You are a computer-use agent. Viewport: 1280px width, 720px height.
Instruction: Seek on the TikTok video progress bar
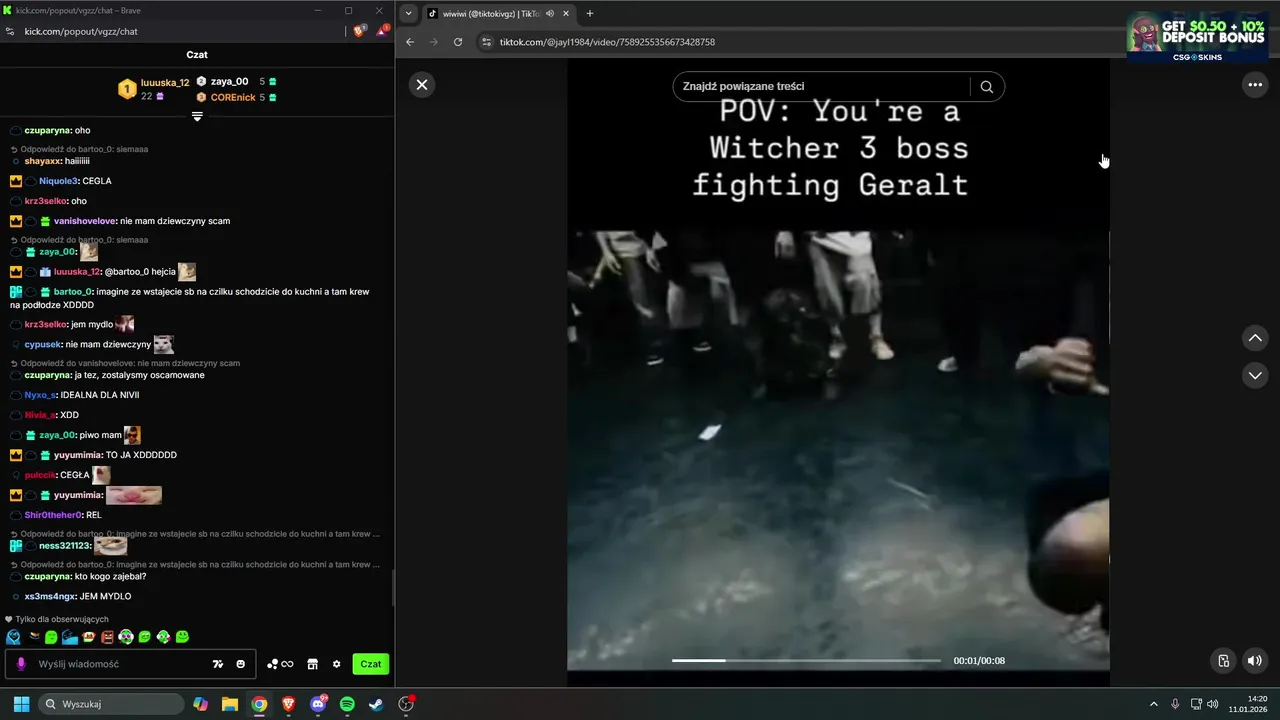click(x=806, y=660)
